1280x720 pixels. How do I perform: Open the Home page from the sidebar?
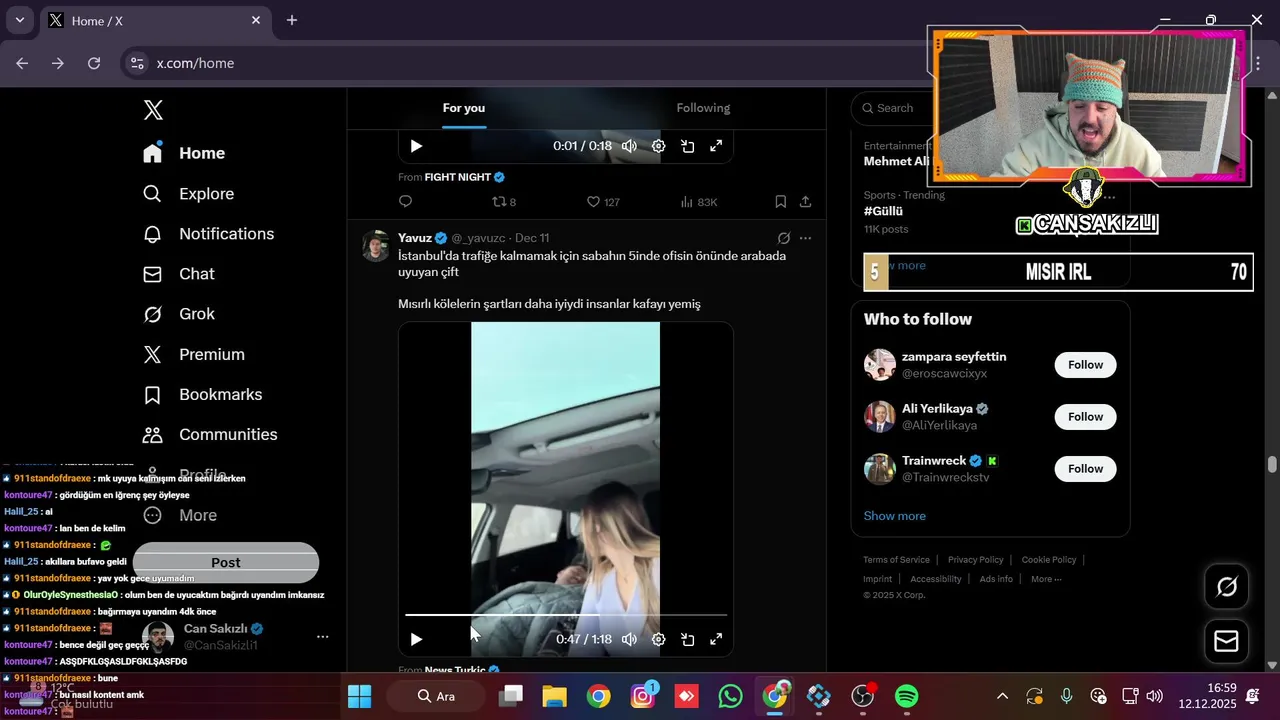click(x=184, y=153)
